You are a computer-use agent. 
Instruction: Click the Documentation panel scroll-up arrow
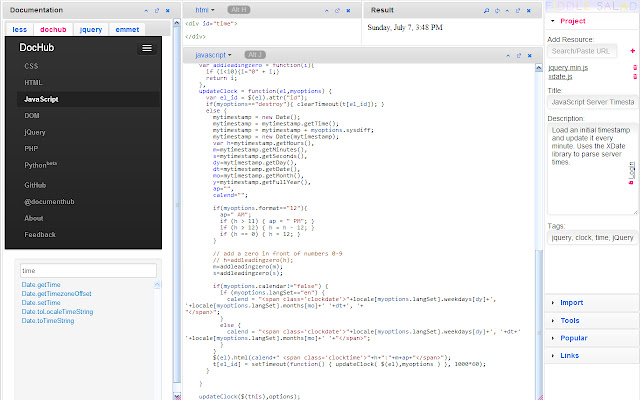[x=177, y=23]
